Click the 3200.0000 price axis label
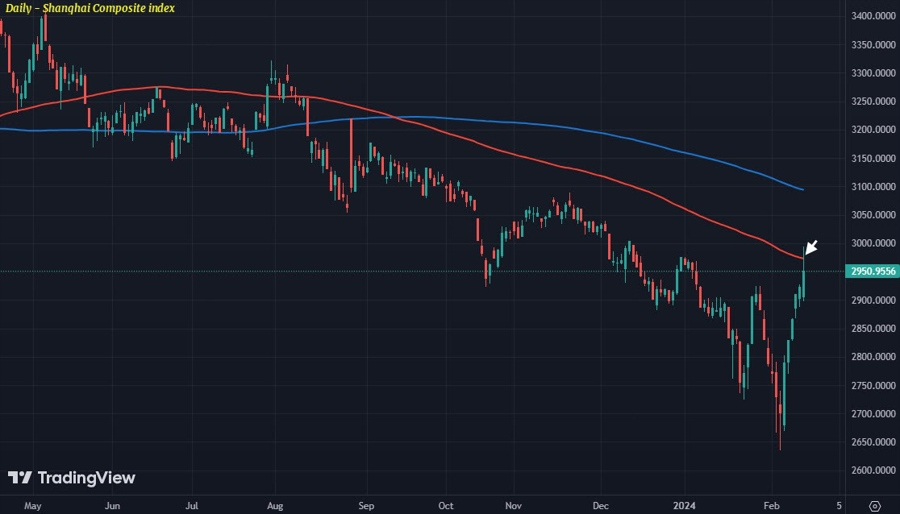Screen dimensions: 900x514 pos(872,130)
